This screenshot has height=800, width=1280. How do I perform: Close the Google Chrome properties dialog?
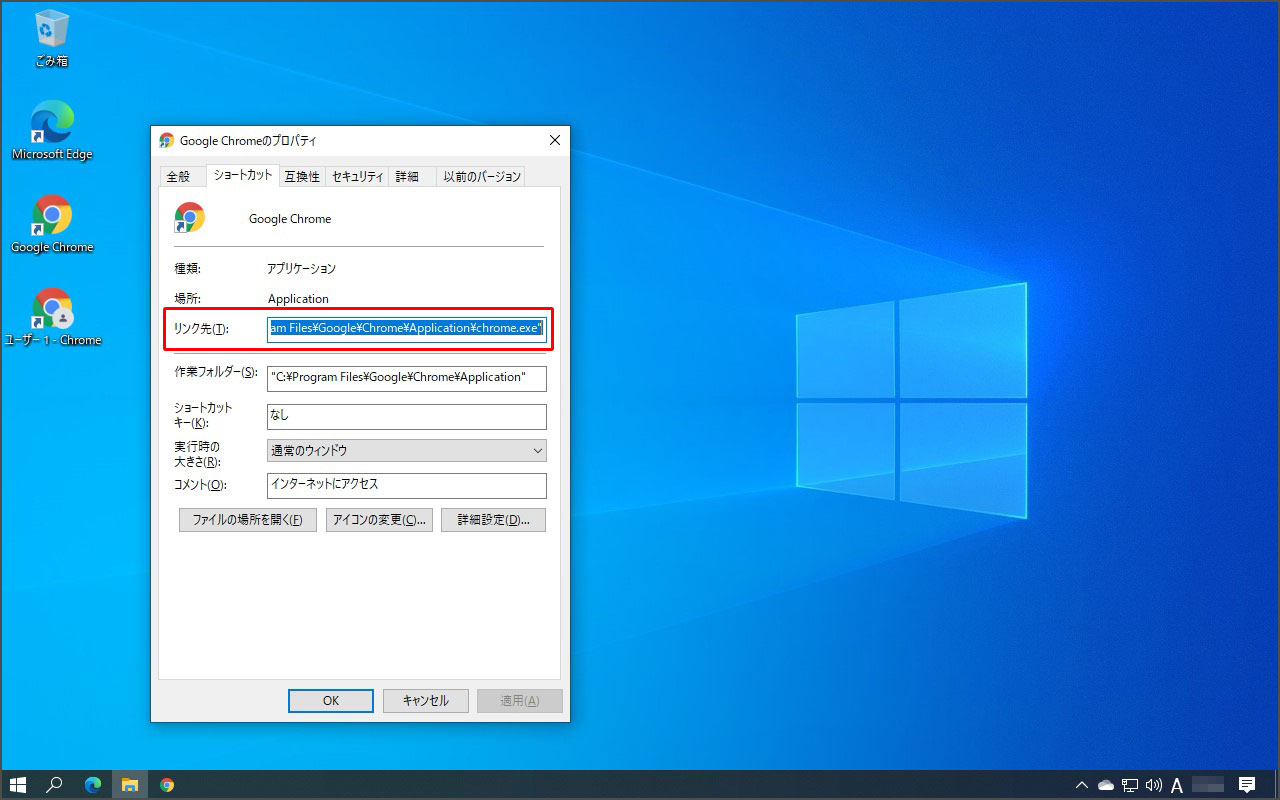[555, 141]
